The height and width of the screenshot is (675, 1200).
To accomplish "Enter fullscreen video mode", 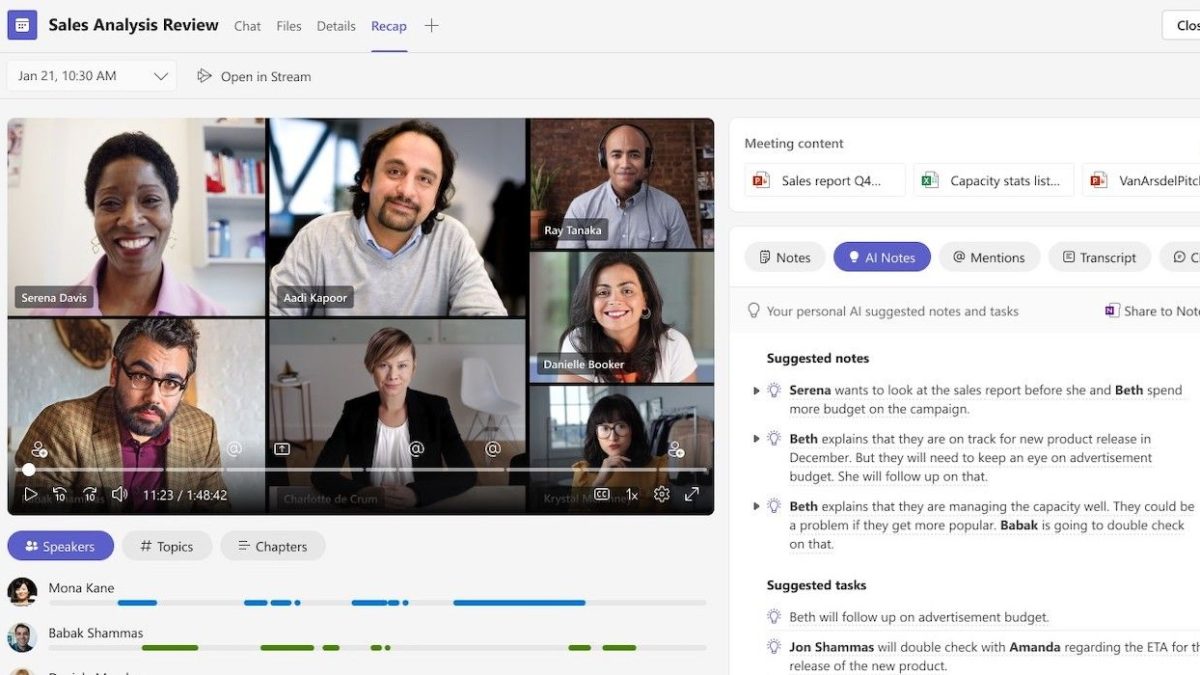I will (692, 494).
